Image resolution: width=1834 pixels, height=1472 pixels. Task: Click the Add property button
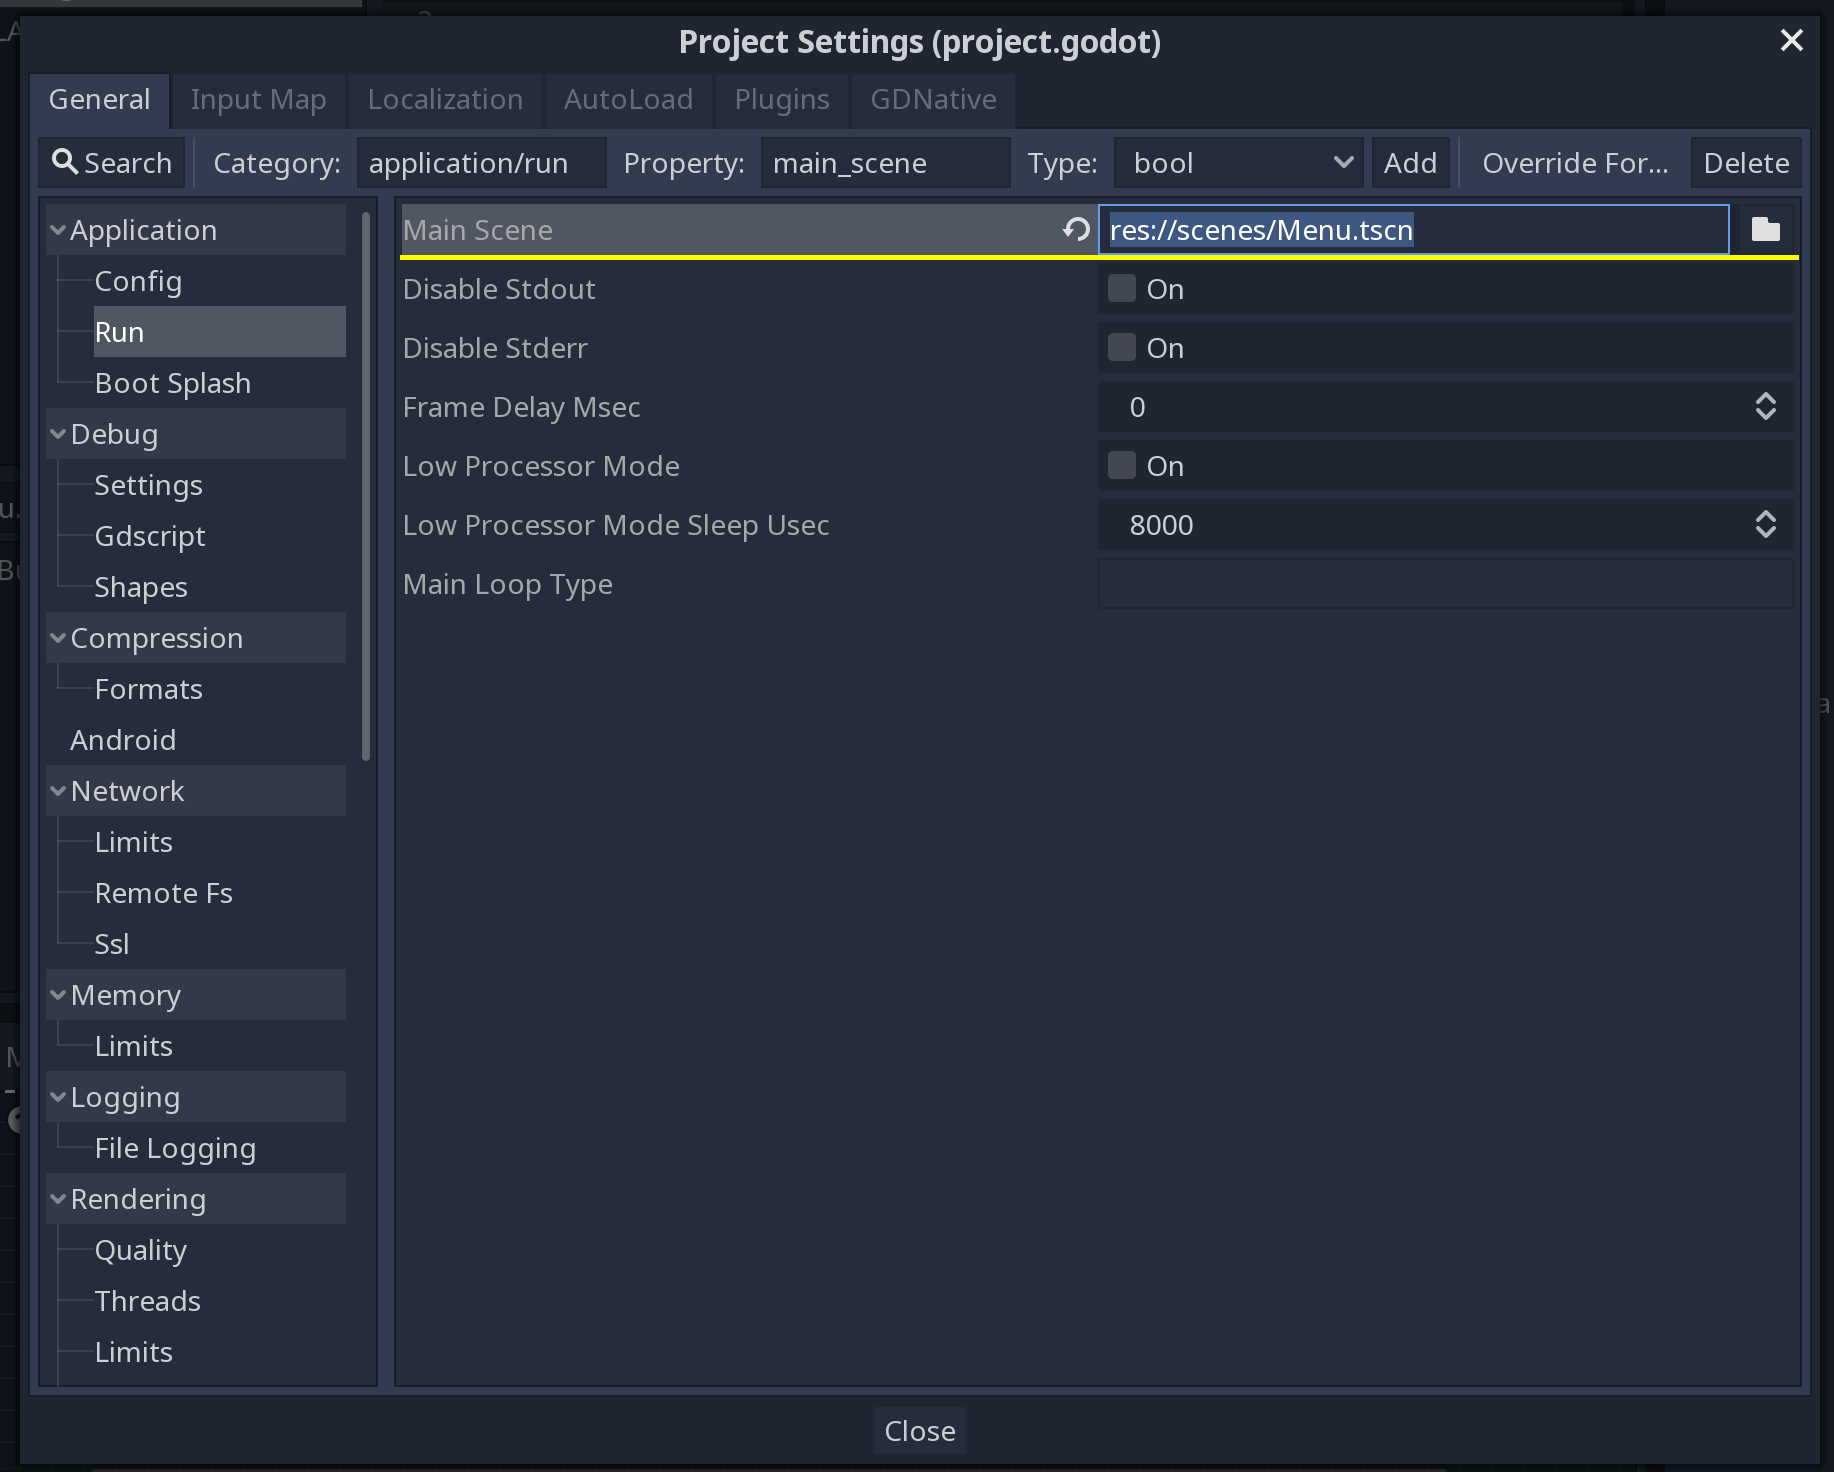coord(1409,162)
